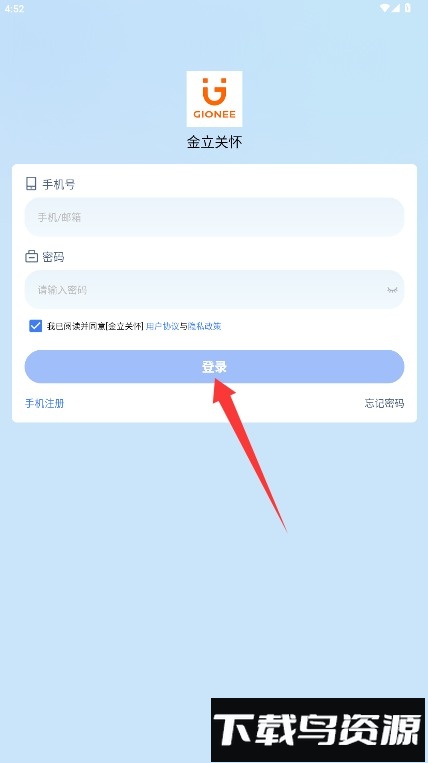The height and width of the screenshot is (763, 428).
Task: Tap the 手机号 field label
Action: click(58, 184)
